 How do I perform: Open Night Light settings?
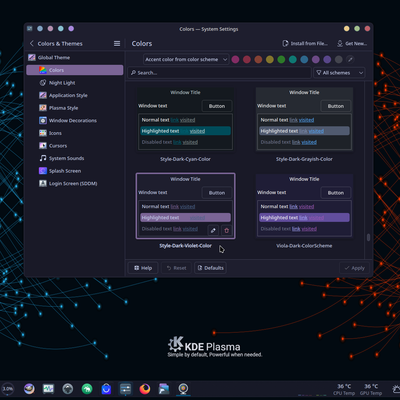(75, 83)
